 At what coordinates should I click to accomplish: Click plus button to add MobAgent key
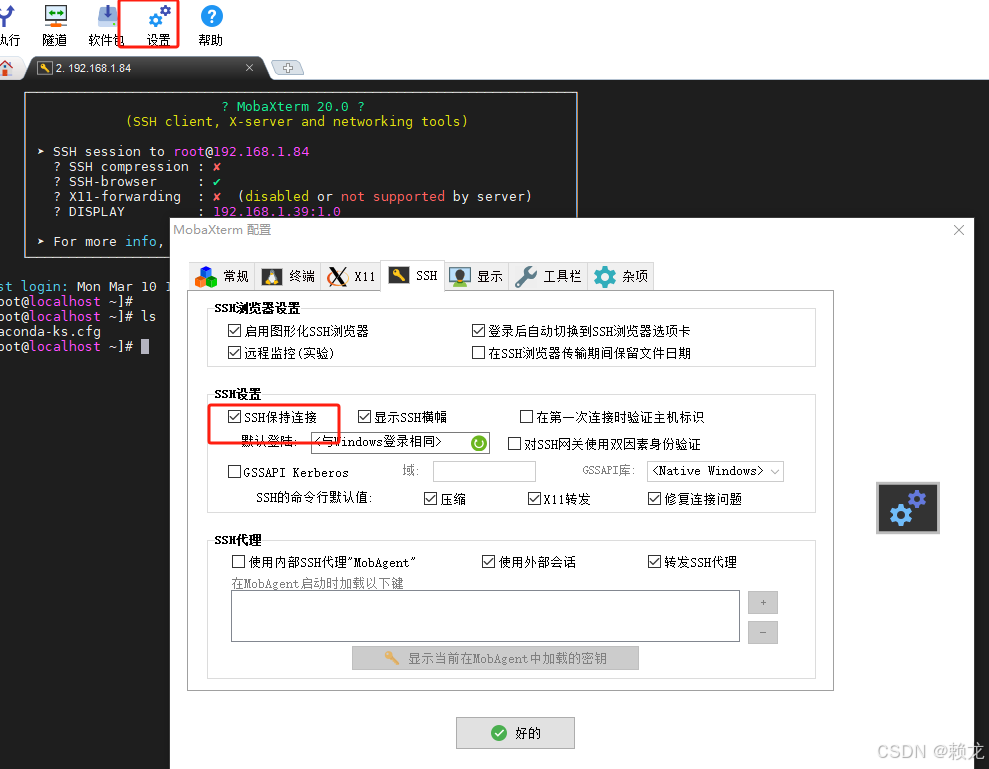pyautogui.click(x=763, y=602)
